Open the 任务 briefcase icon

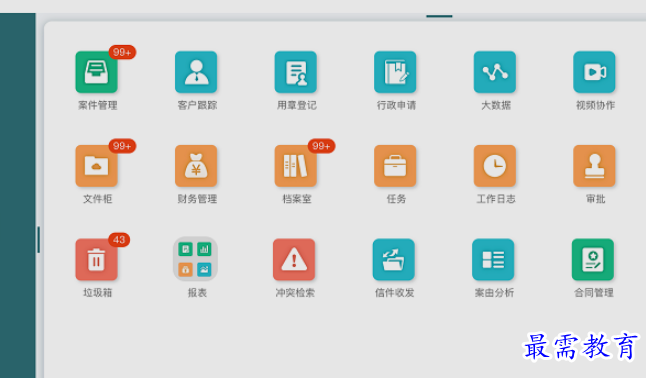(395, 166)
